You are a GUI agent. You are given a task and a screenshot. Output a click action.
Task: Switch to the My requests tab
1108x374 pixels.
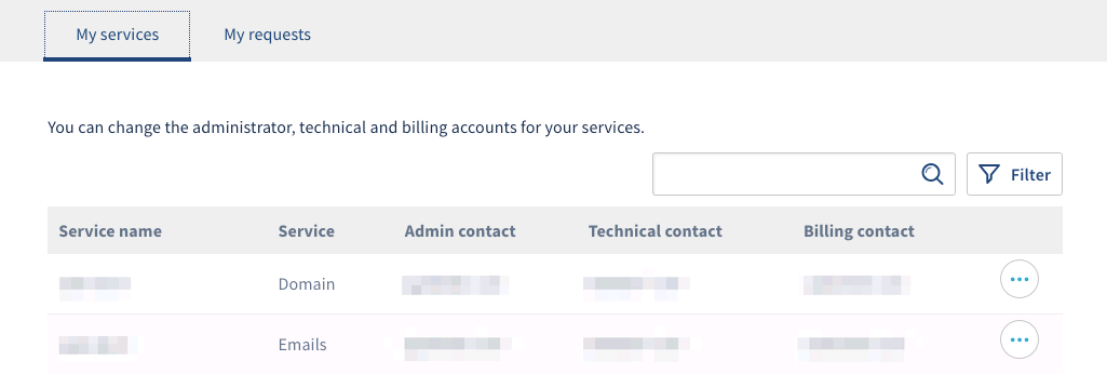coord(267,34)
